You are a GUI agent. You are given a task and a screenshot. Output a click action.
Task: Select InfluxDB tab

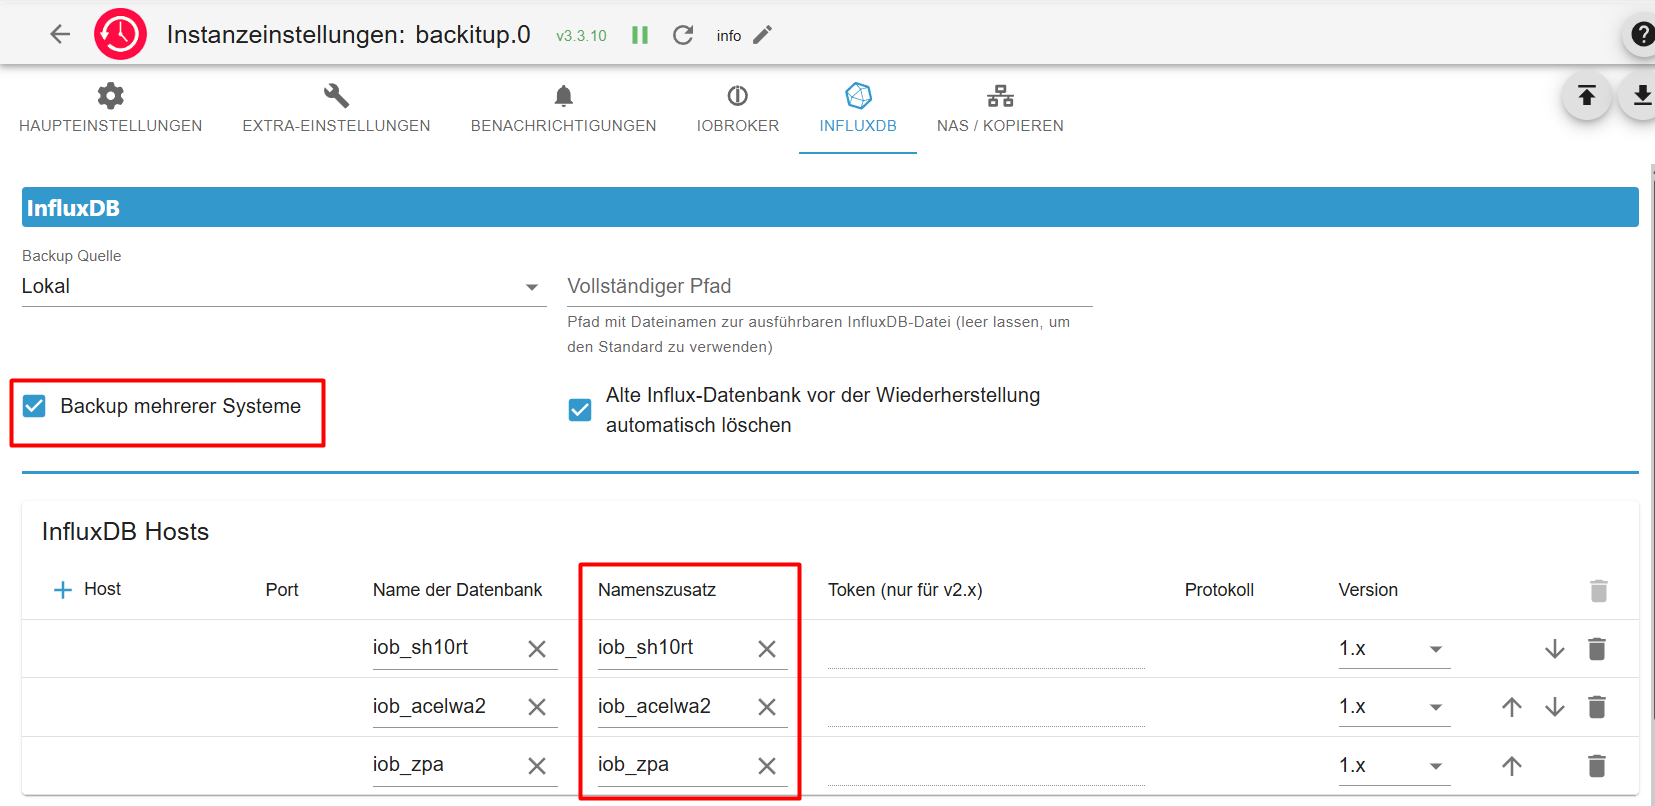click(x=858, y=110)
